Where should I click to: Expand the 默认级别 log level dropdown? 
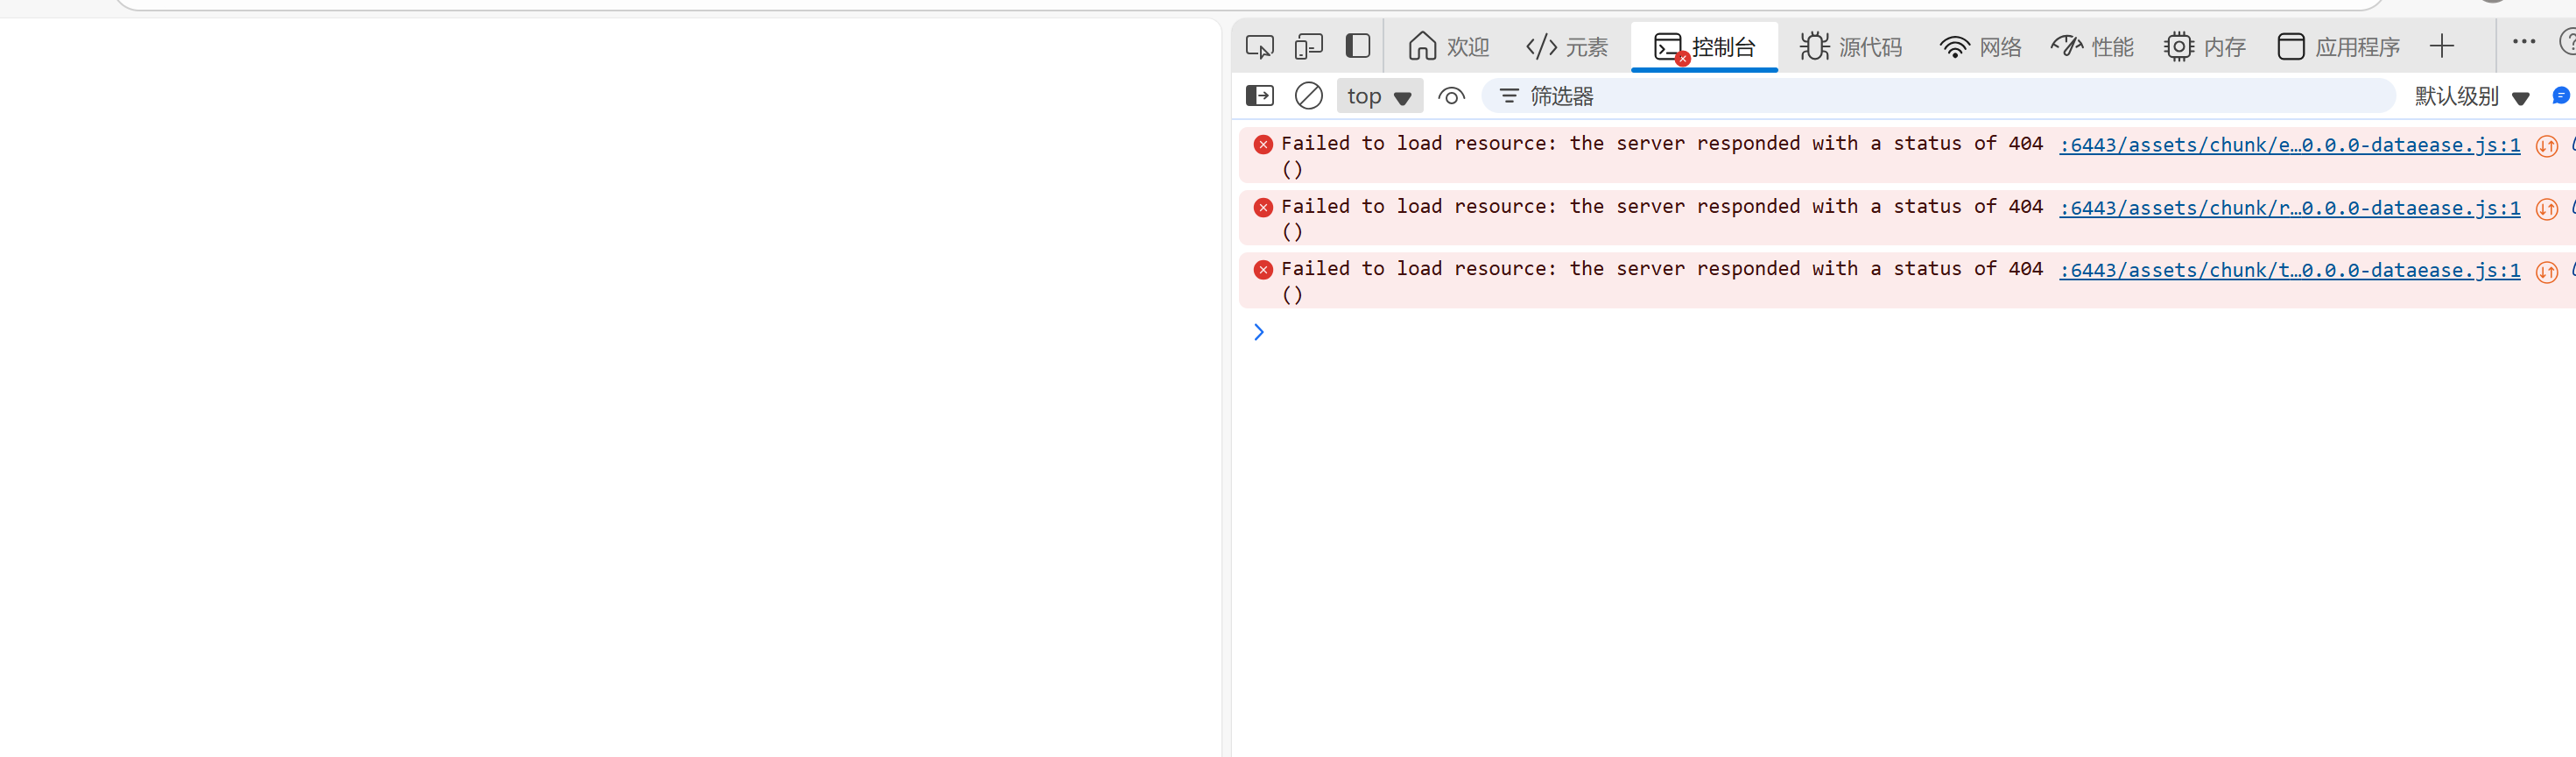(2471, 97)
